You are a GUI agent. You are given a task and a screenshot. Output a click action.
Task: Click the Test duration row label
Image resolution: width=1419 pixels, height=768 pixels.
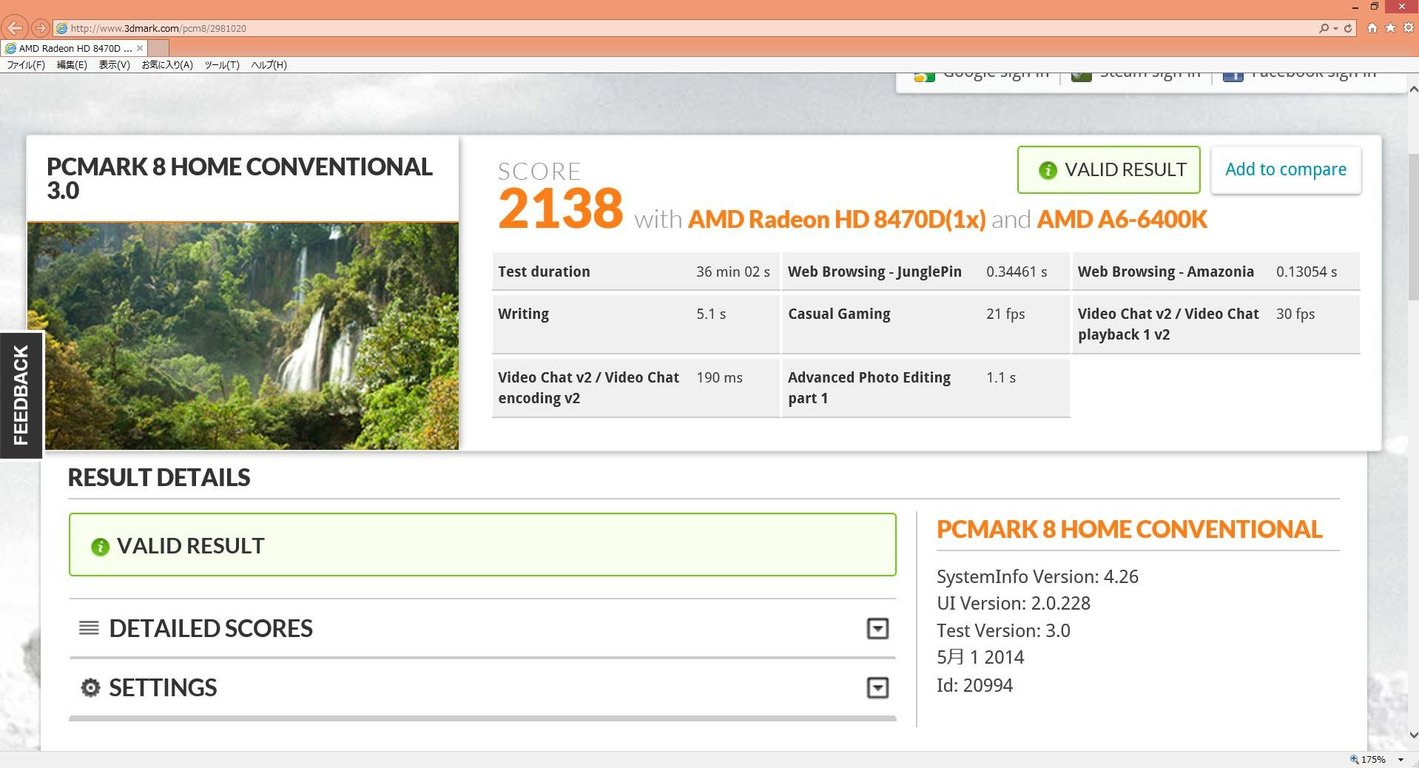544,272
